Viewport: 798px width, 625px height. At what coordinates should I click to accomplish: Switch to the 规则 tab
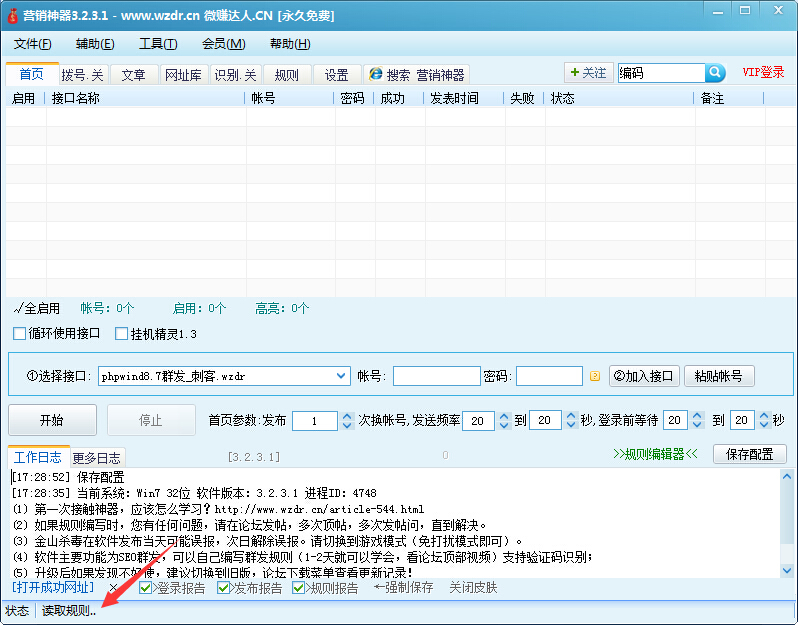287,75
